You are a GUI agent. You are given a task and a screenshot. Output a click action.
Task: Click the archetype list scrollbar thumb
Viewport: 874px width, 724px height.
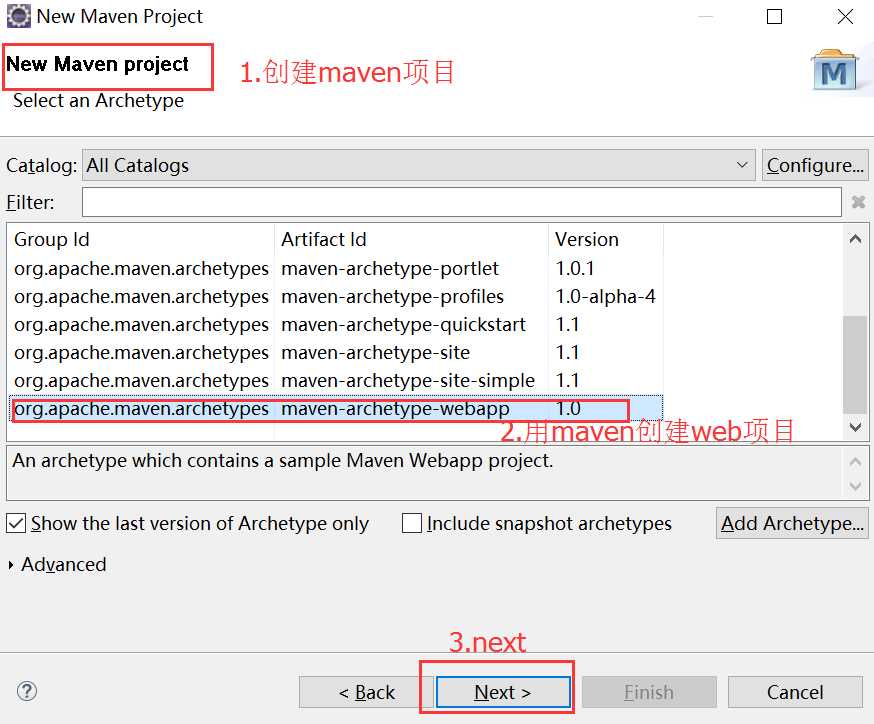pyautogui.click(x=855, y=365)
